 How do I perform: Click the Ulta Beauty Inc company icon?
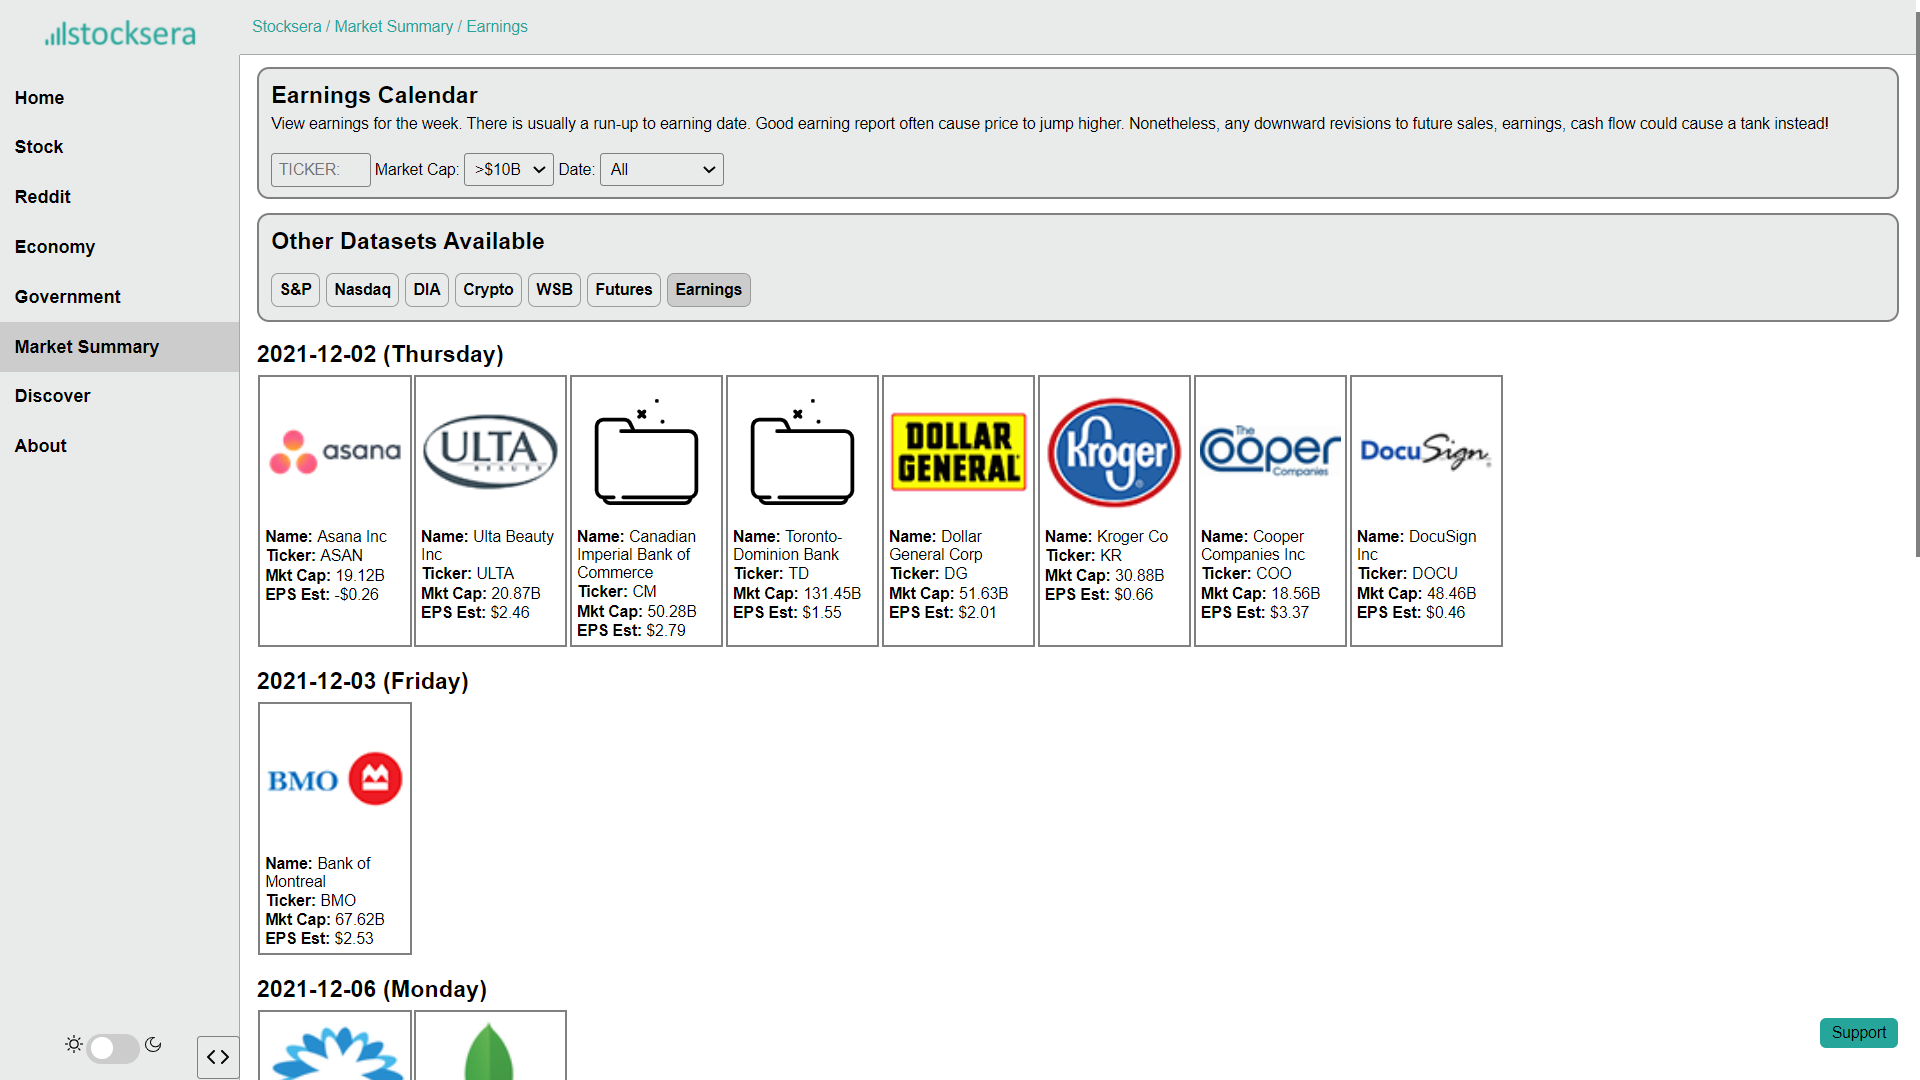492,452
